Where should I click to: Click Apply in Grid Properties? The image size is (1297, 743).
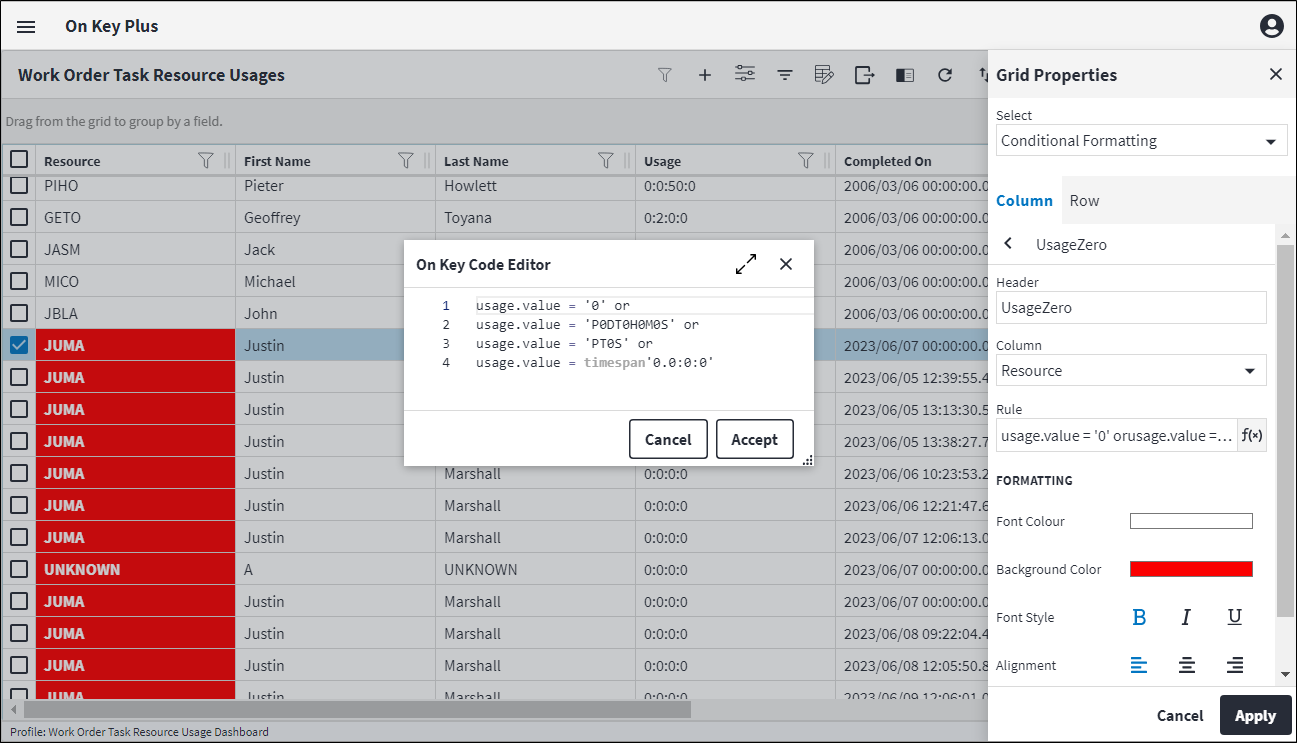(x=1254, y=715)
